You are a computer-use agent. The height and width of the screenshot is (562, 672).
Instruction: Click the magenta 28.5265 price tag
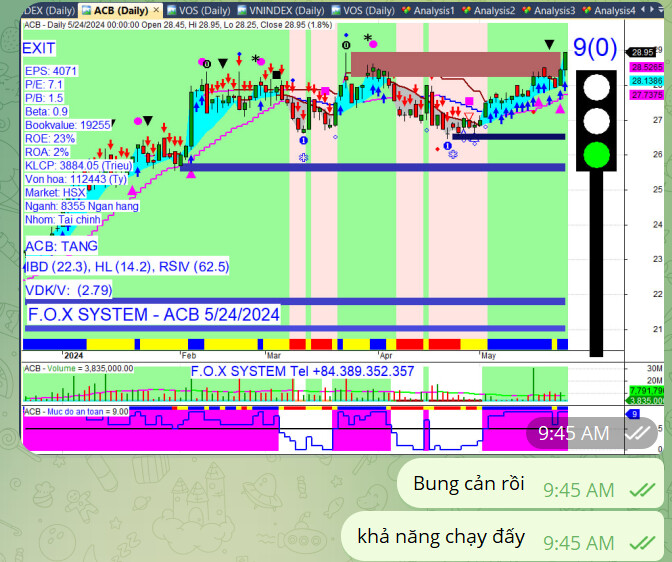click(647, 67)
